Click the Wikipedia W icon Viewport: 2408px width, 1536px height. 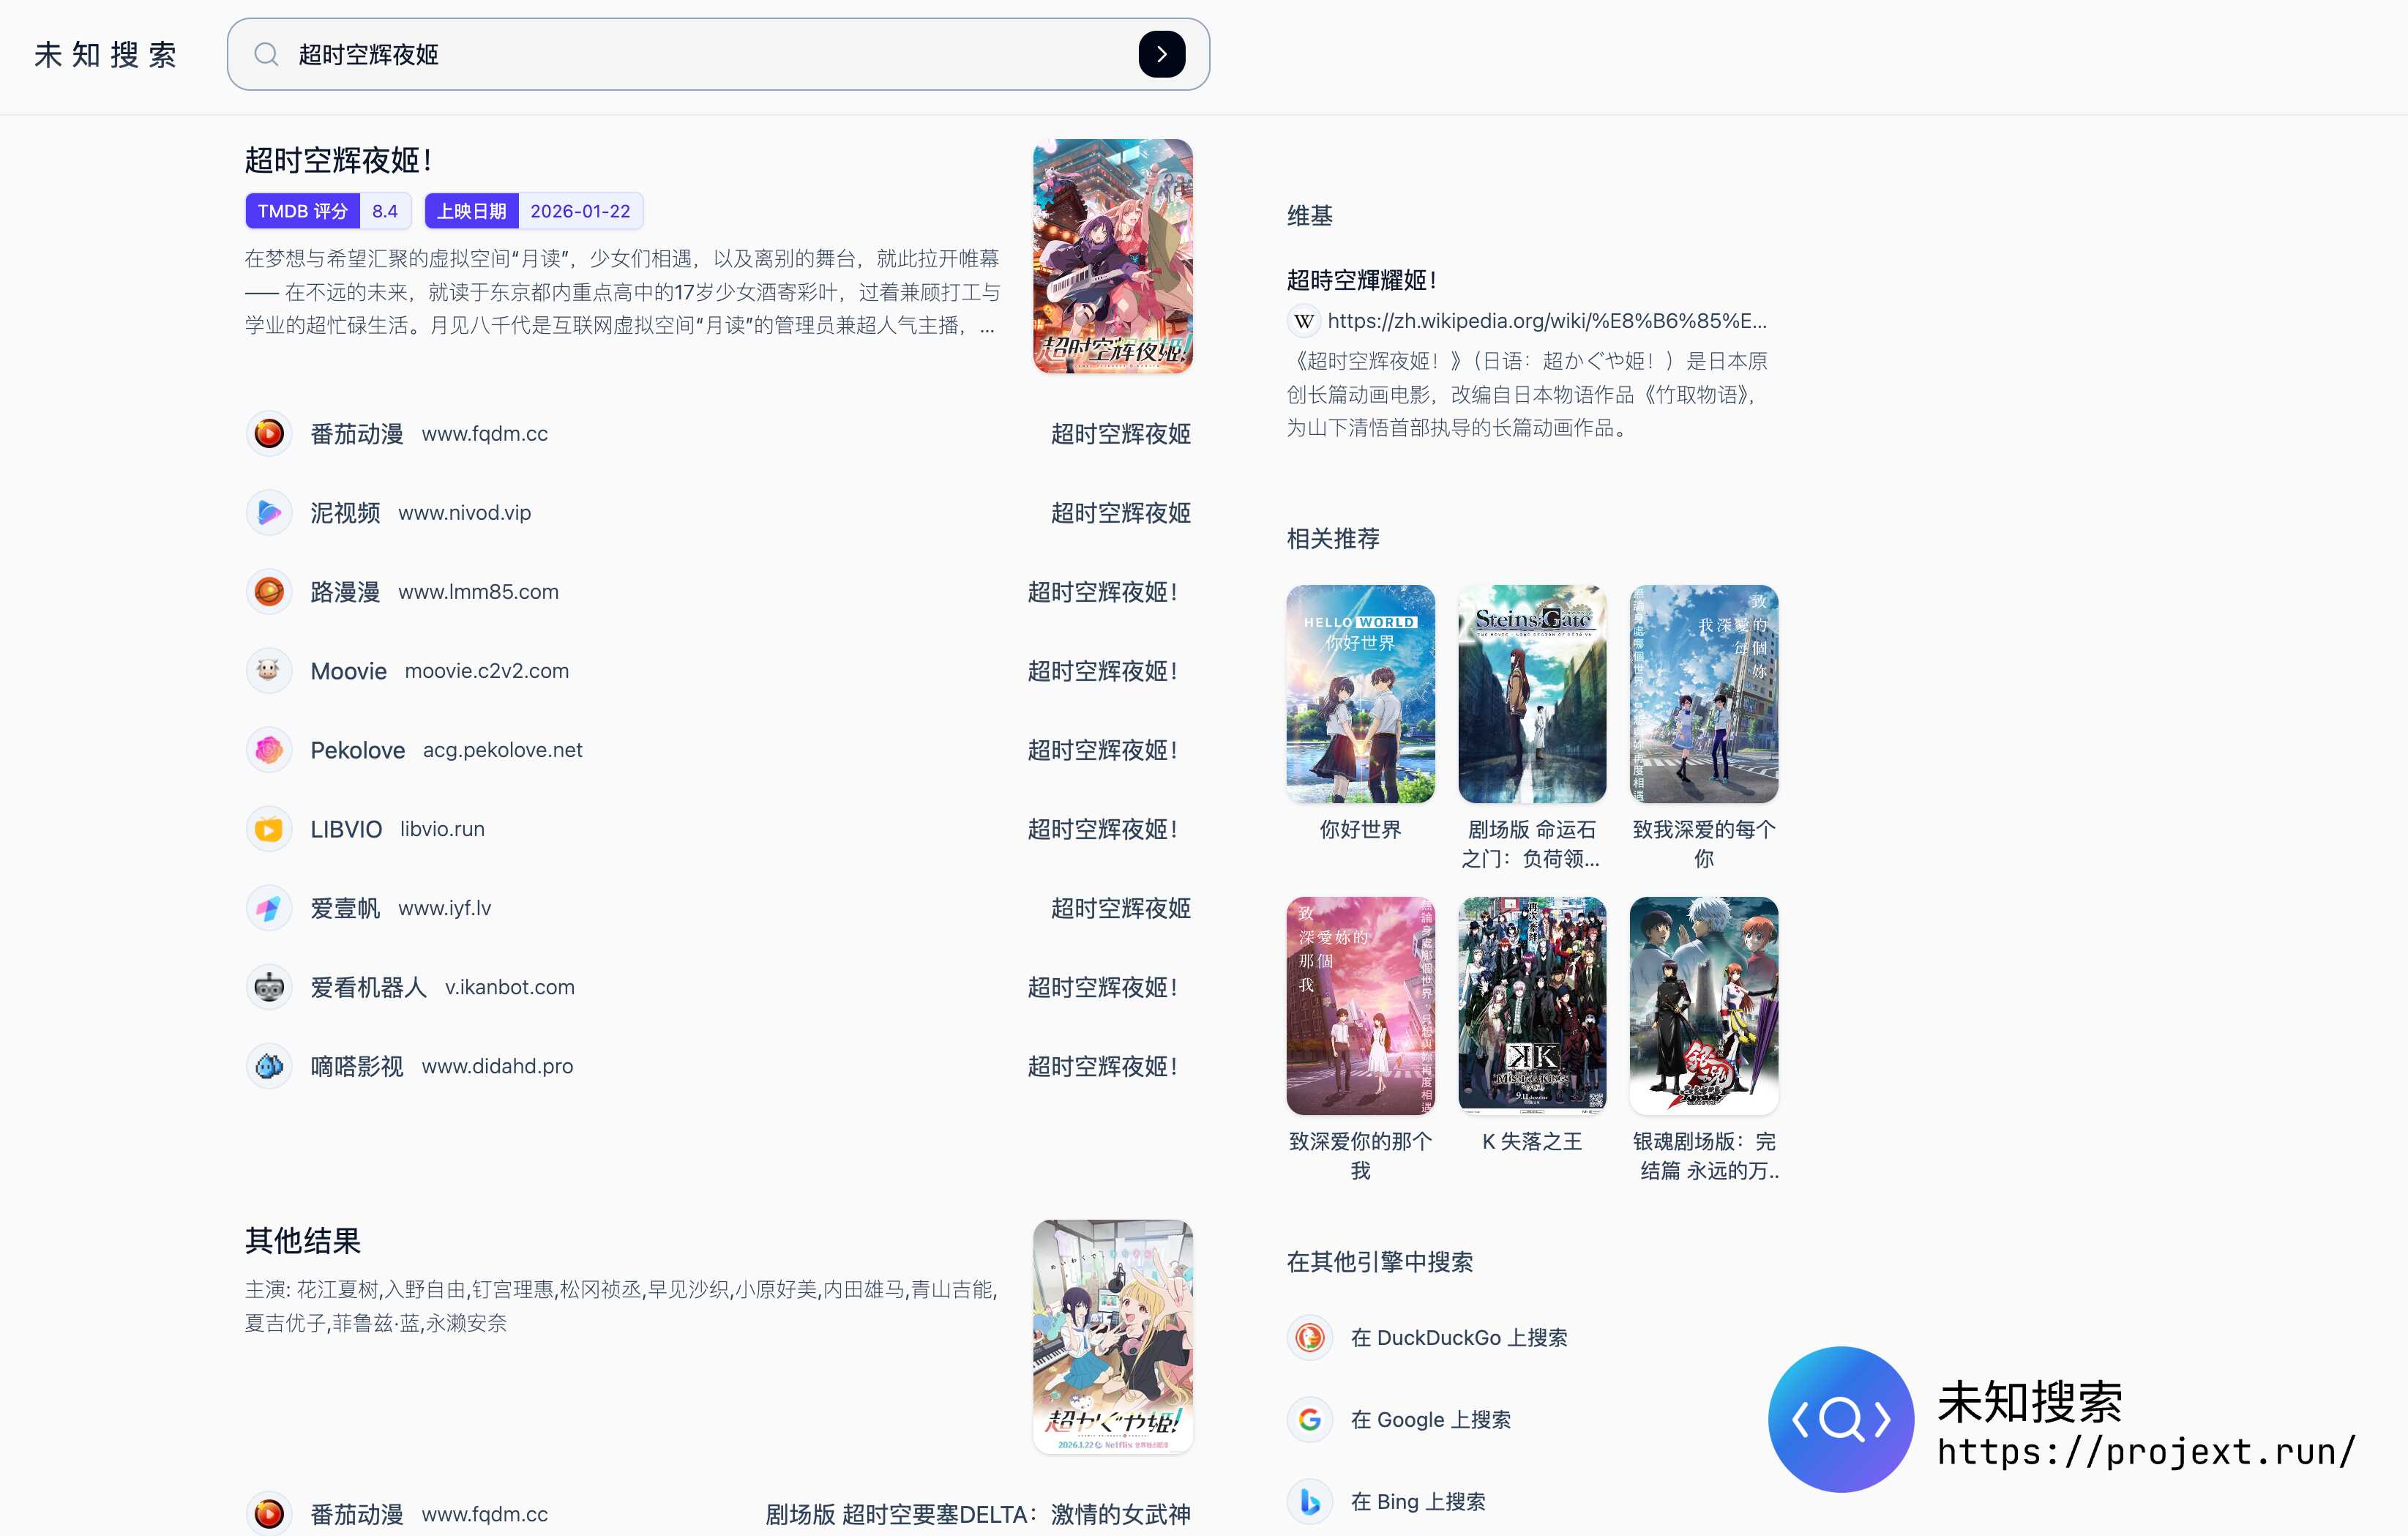[1303, 321]
